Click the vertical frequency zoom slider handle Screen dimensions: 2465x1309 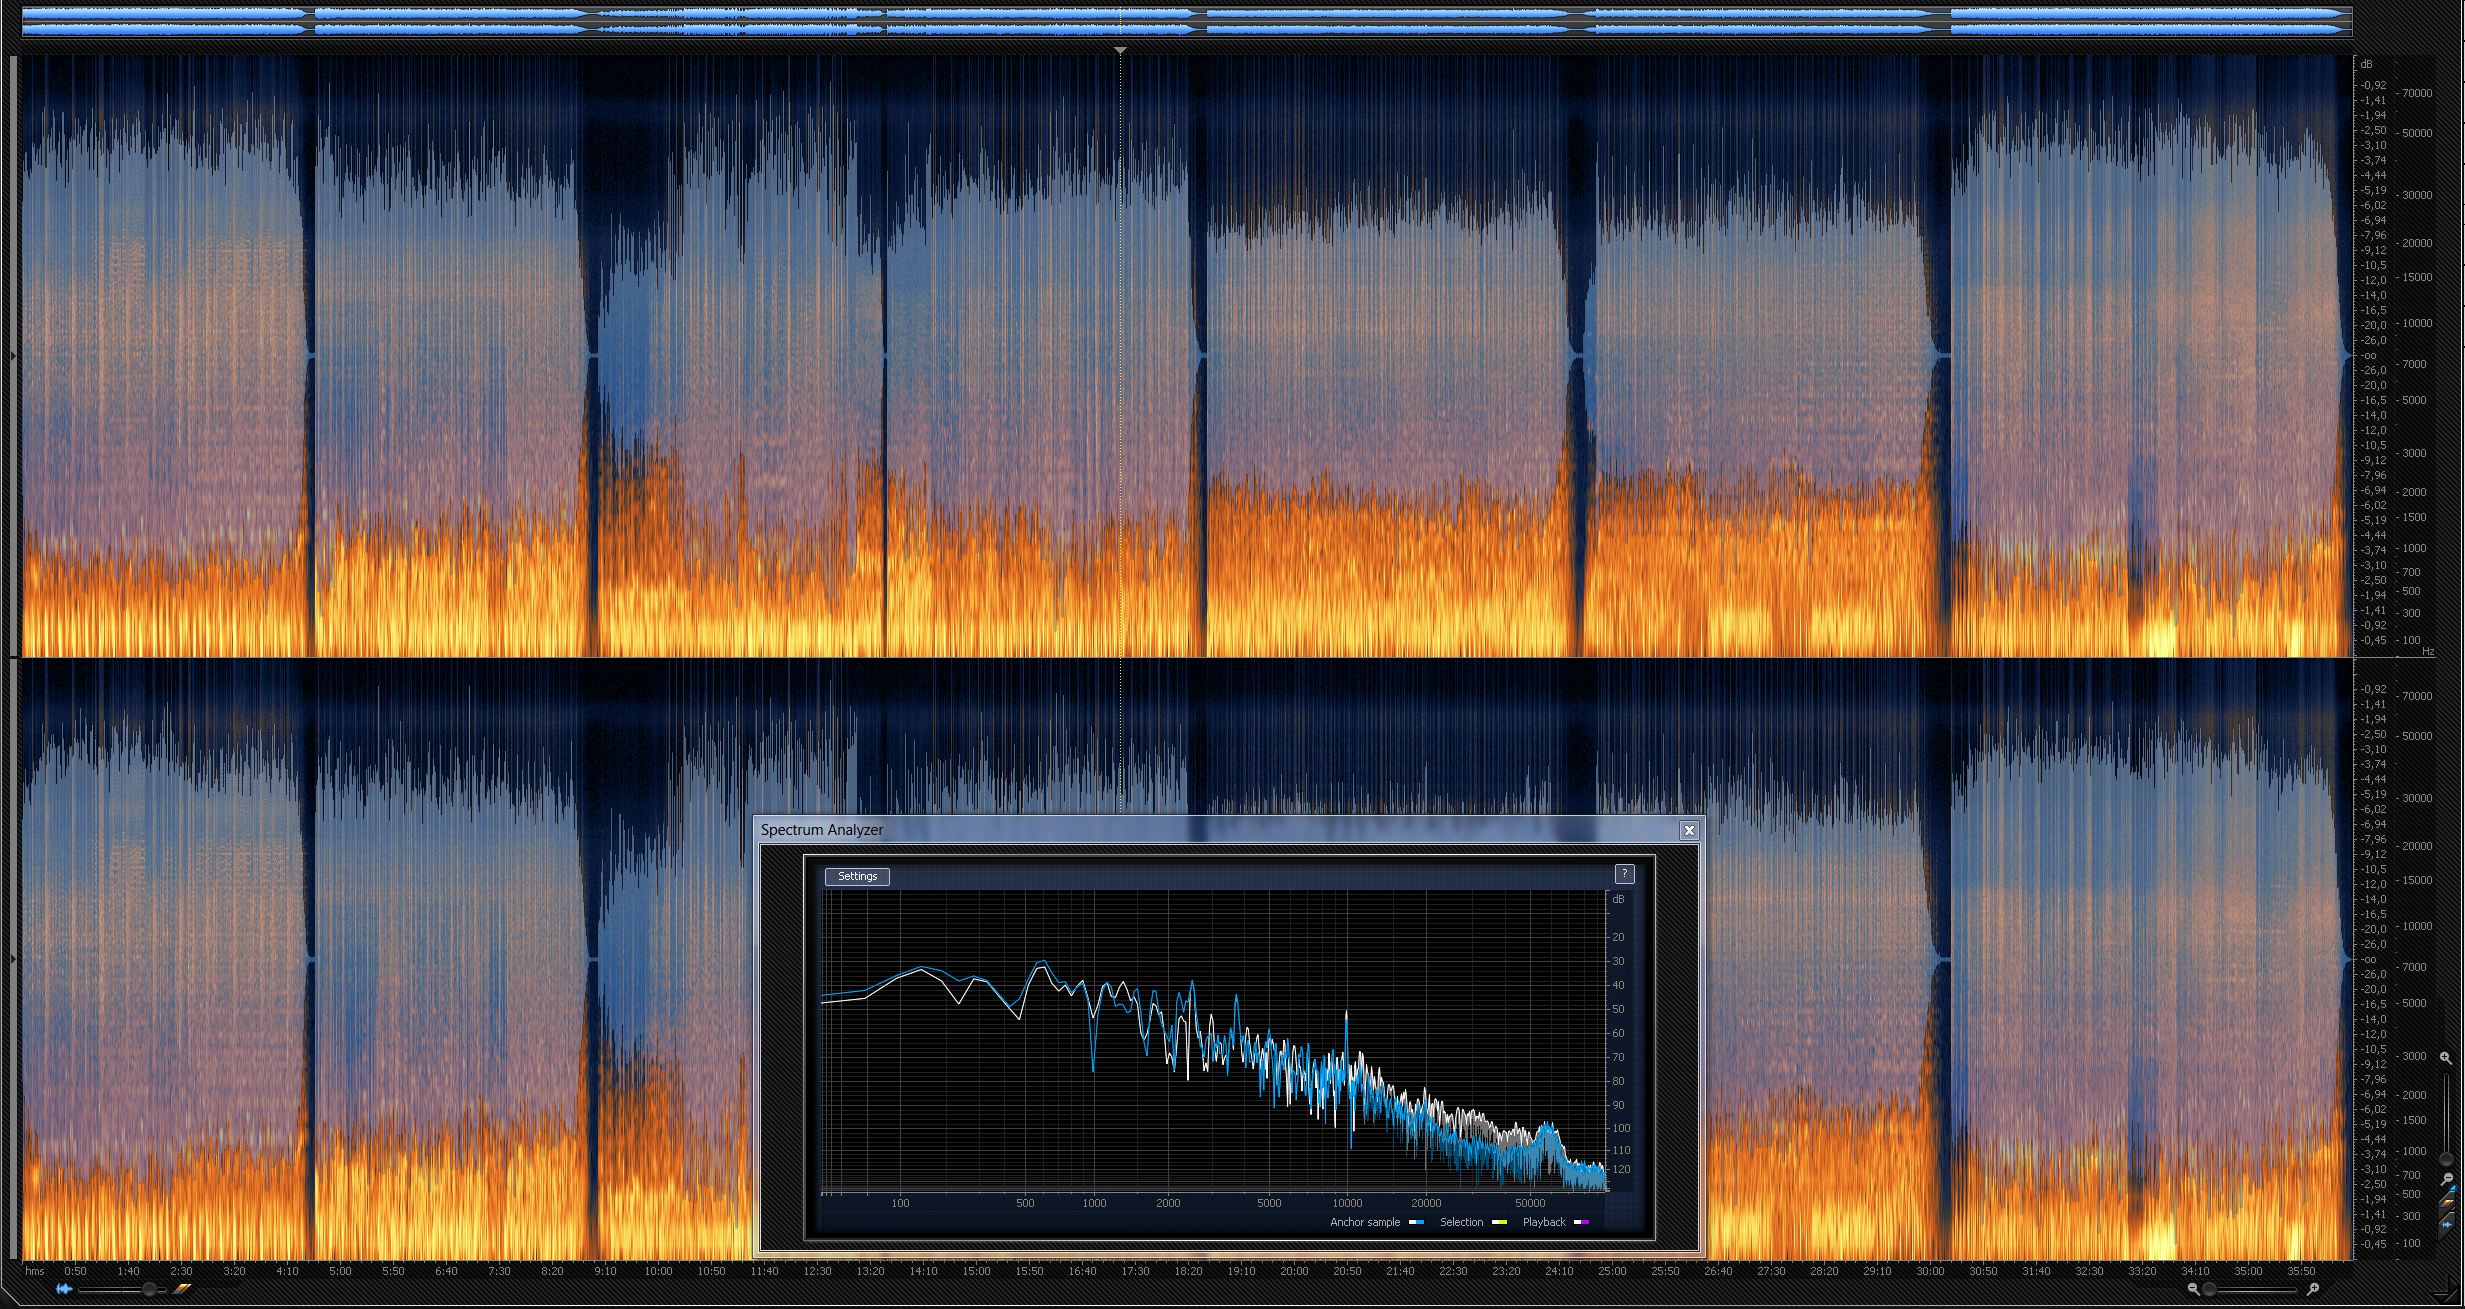2446,1158
